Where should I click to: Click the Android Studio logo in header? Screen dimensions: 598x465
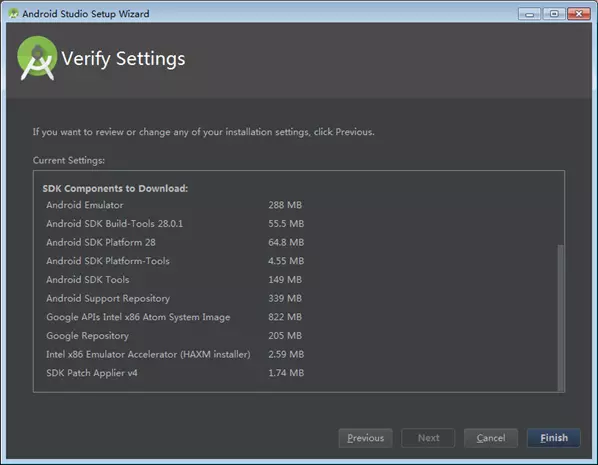click(37, 58)
